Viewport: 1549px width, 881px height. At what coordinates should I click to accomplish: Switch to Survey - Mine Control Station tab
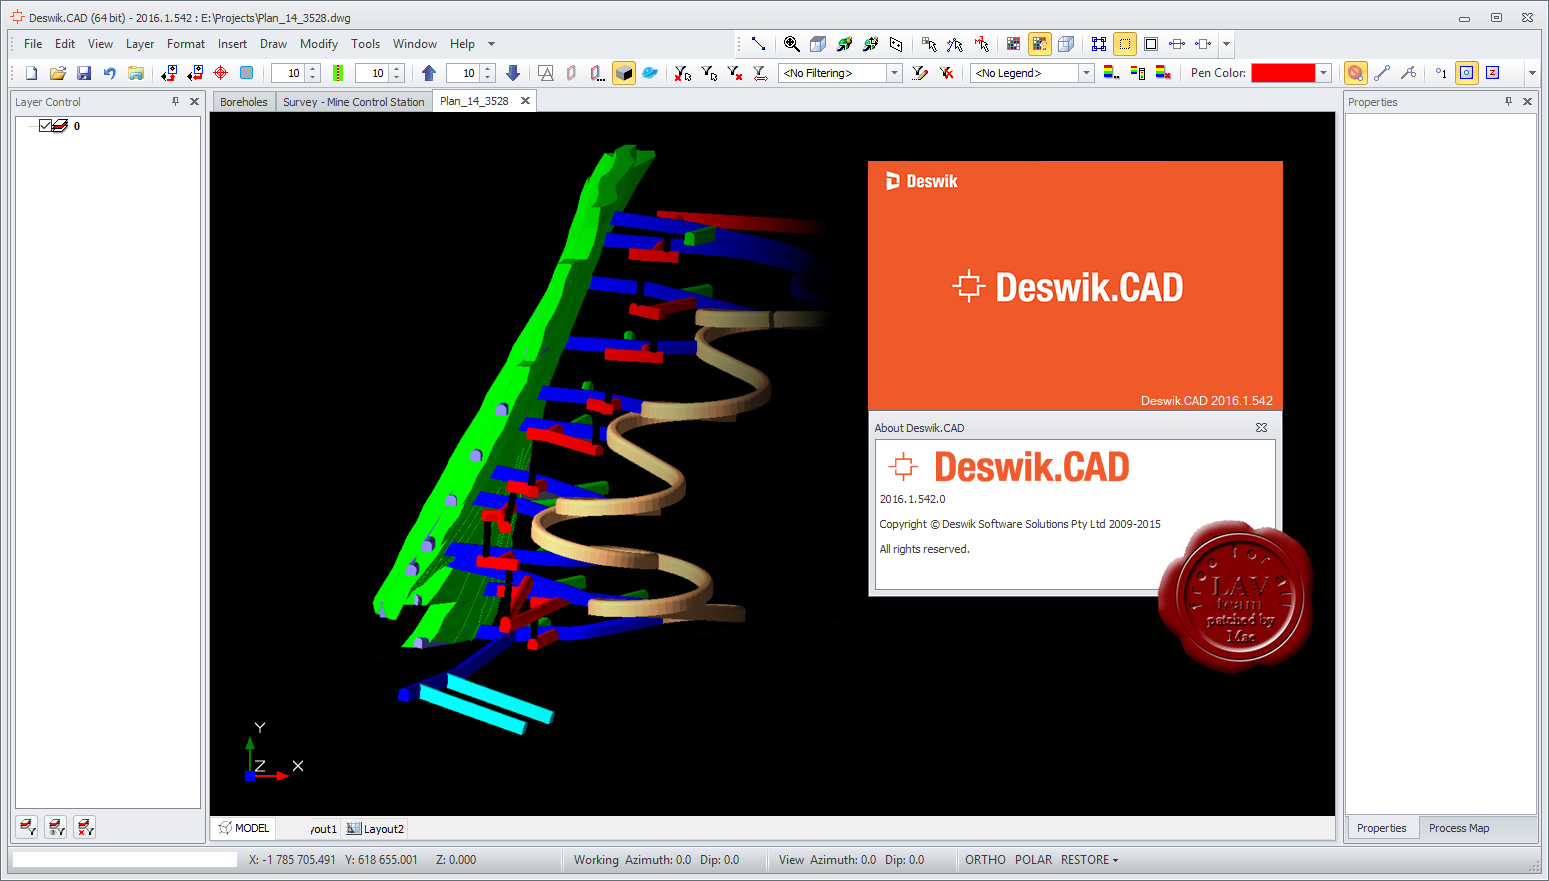point(353,102)
